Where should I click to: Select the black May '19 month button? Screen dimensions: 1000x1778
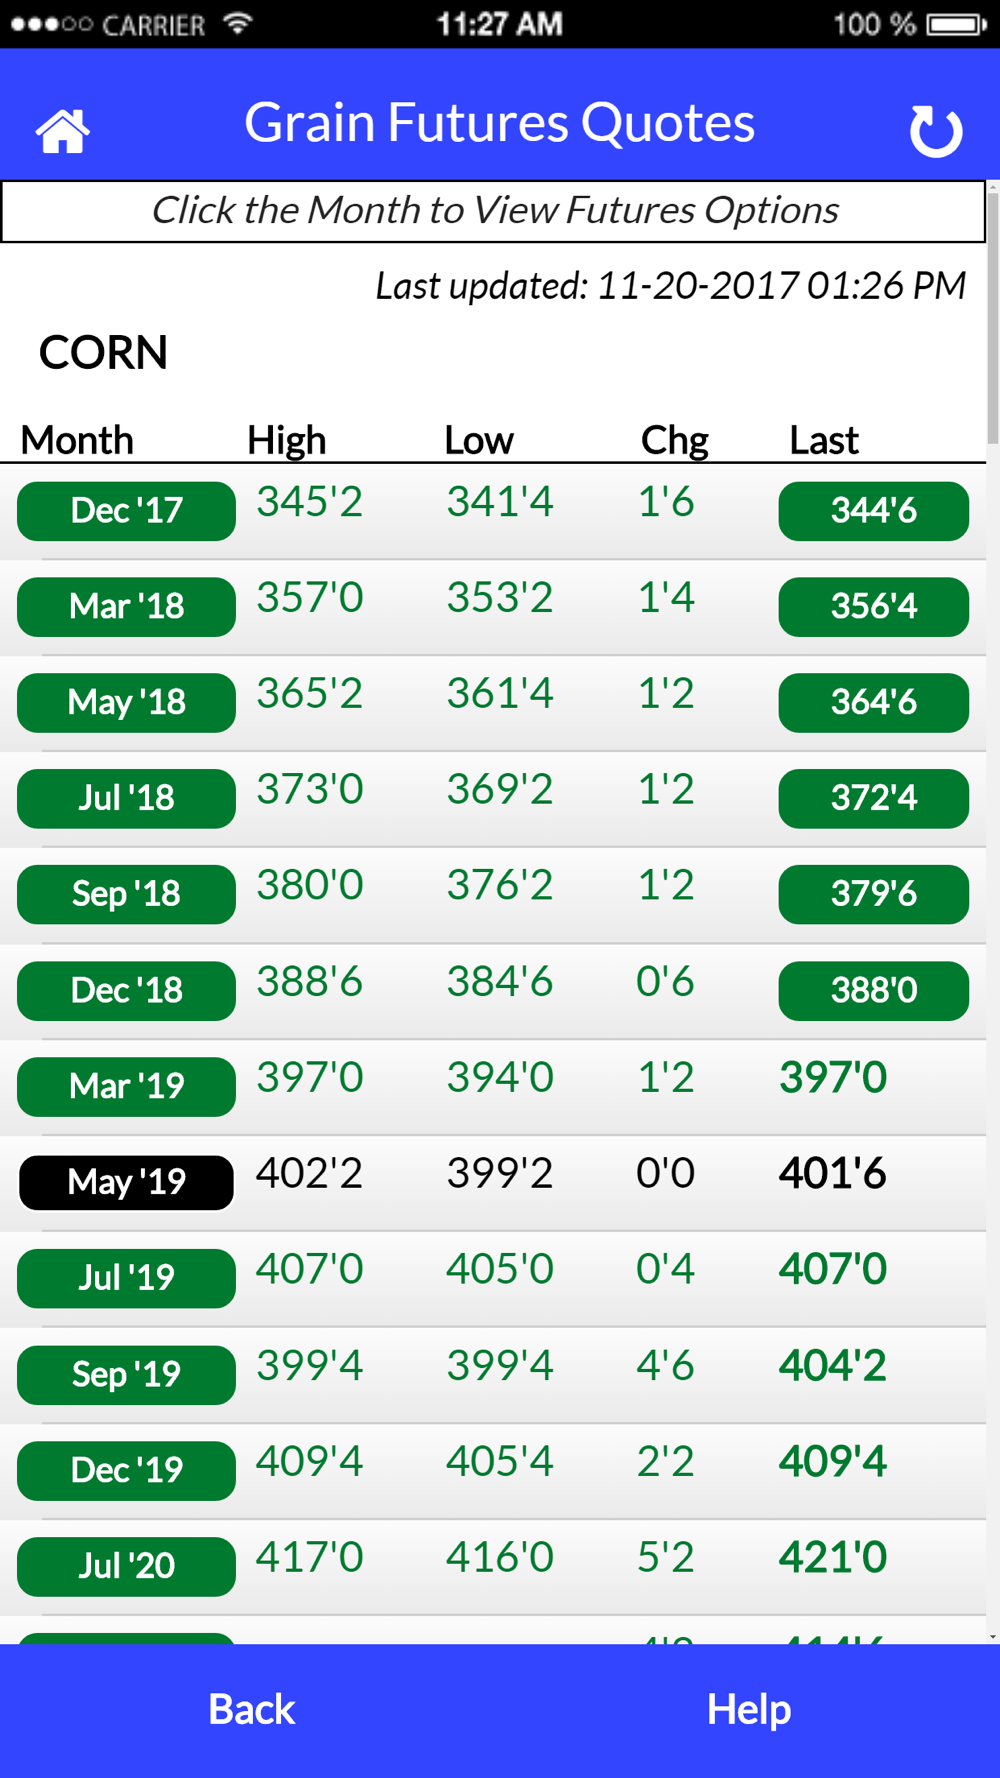pyautogui.click(x=126, y=1183)
